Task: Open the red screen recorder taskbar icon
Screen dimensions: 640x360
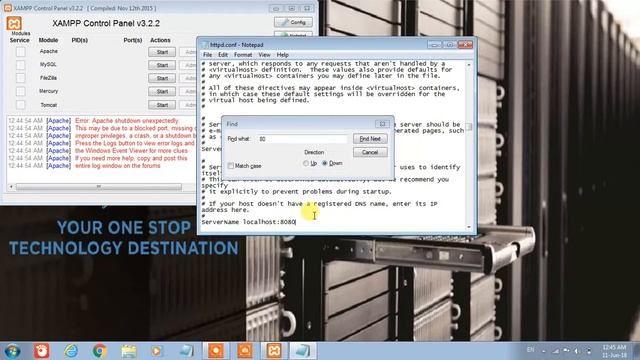Action: coord(41,351)
